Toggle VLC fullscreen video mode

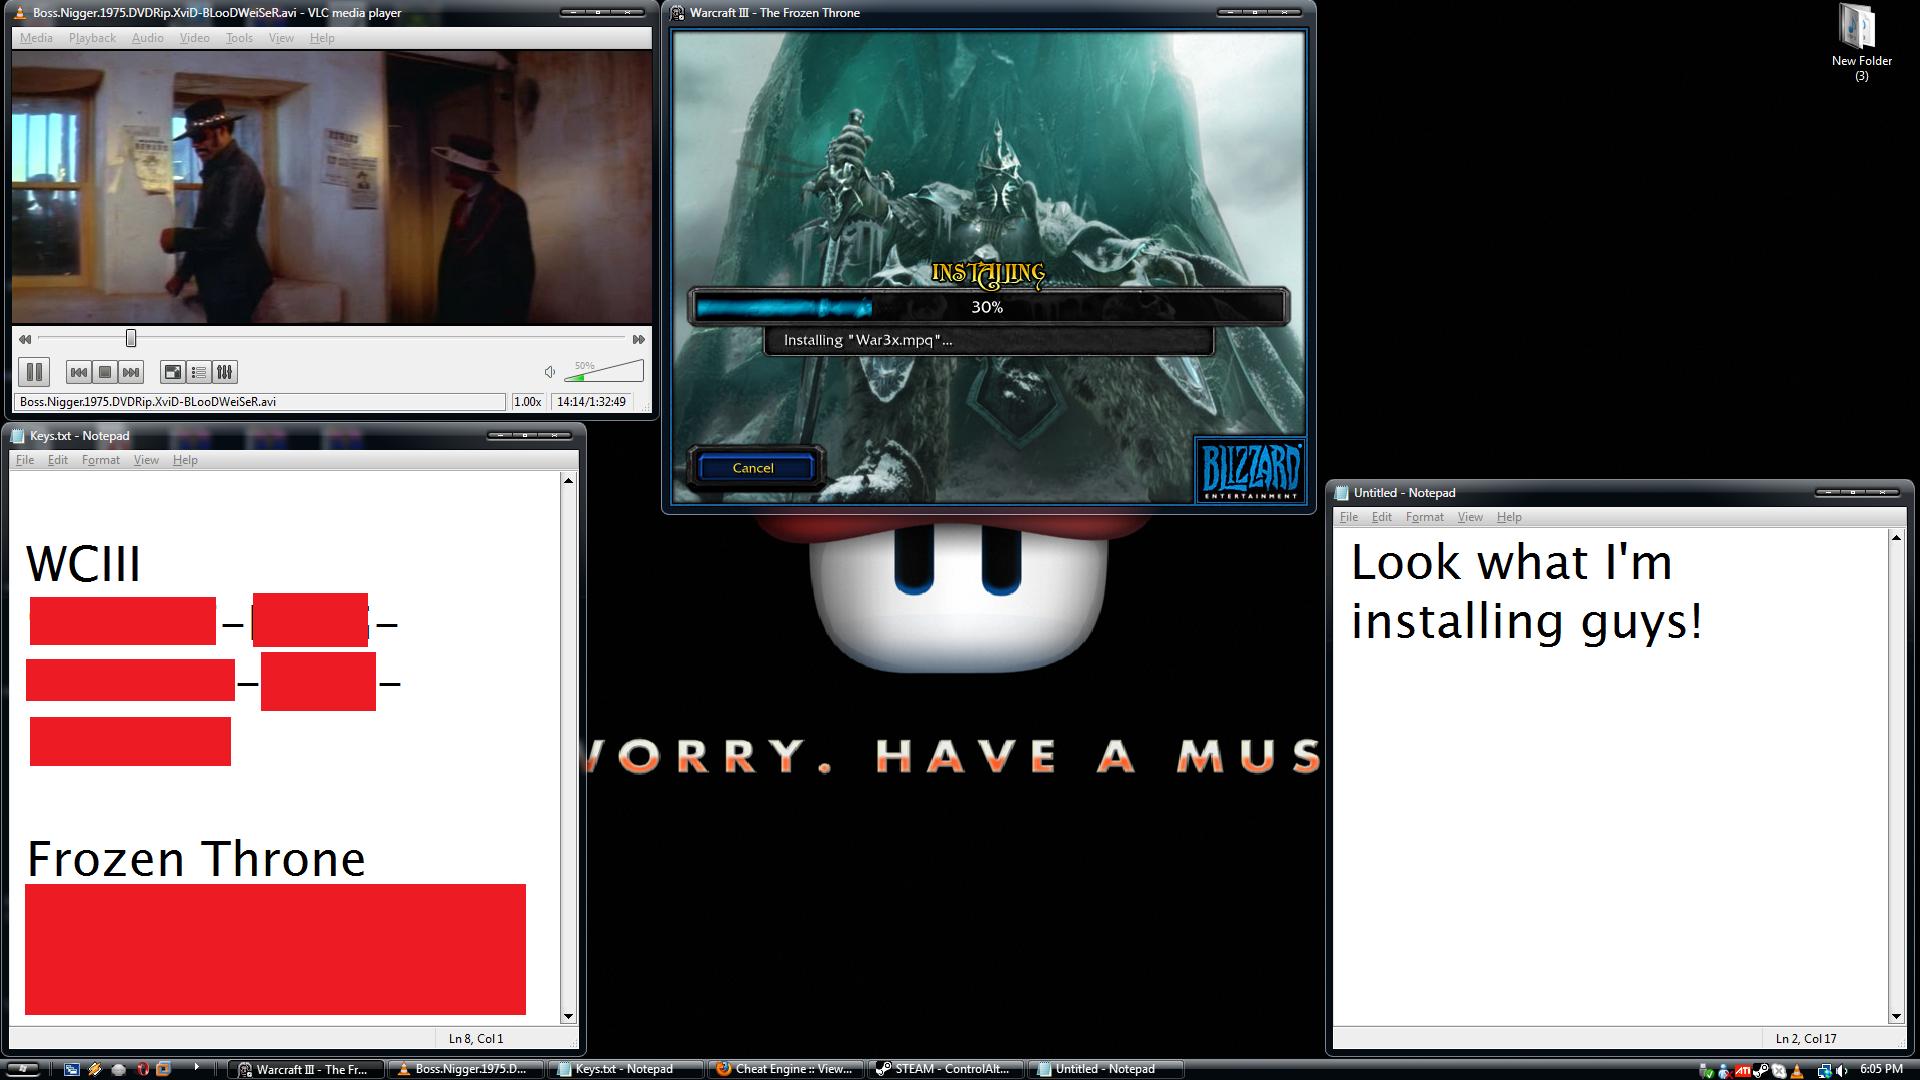pos(172,372)
